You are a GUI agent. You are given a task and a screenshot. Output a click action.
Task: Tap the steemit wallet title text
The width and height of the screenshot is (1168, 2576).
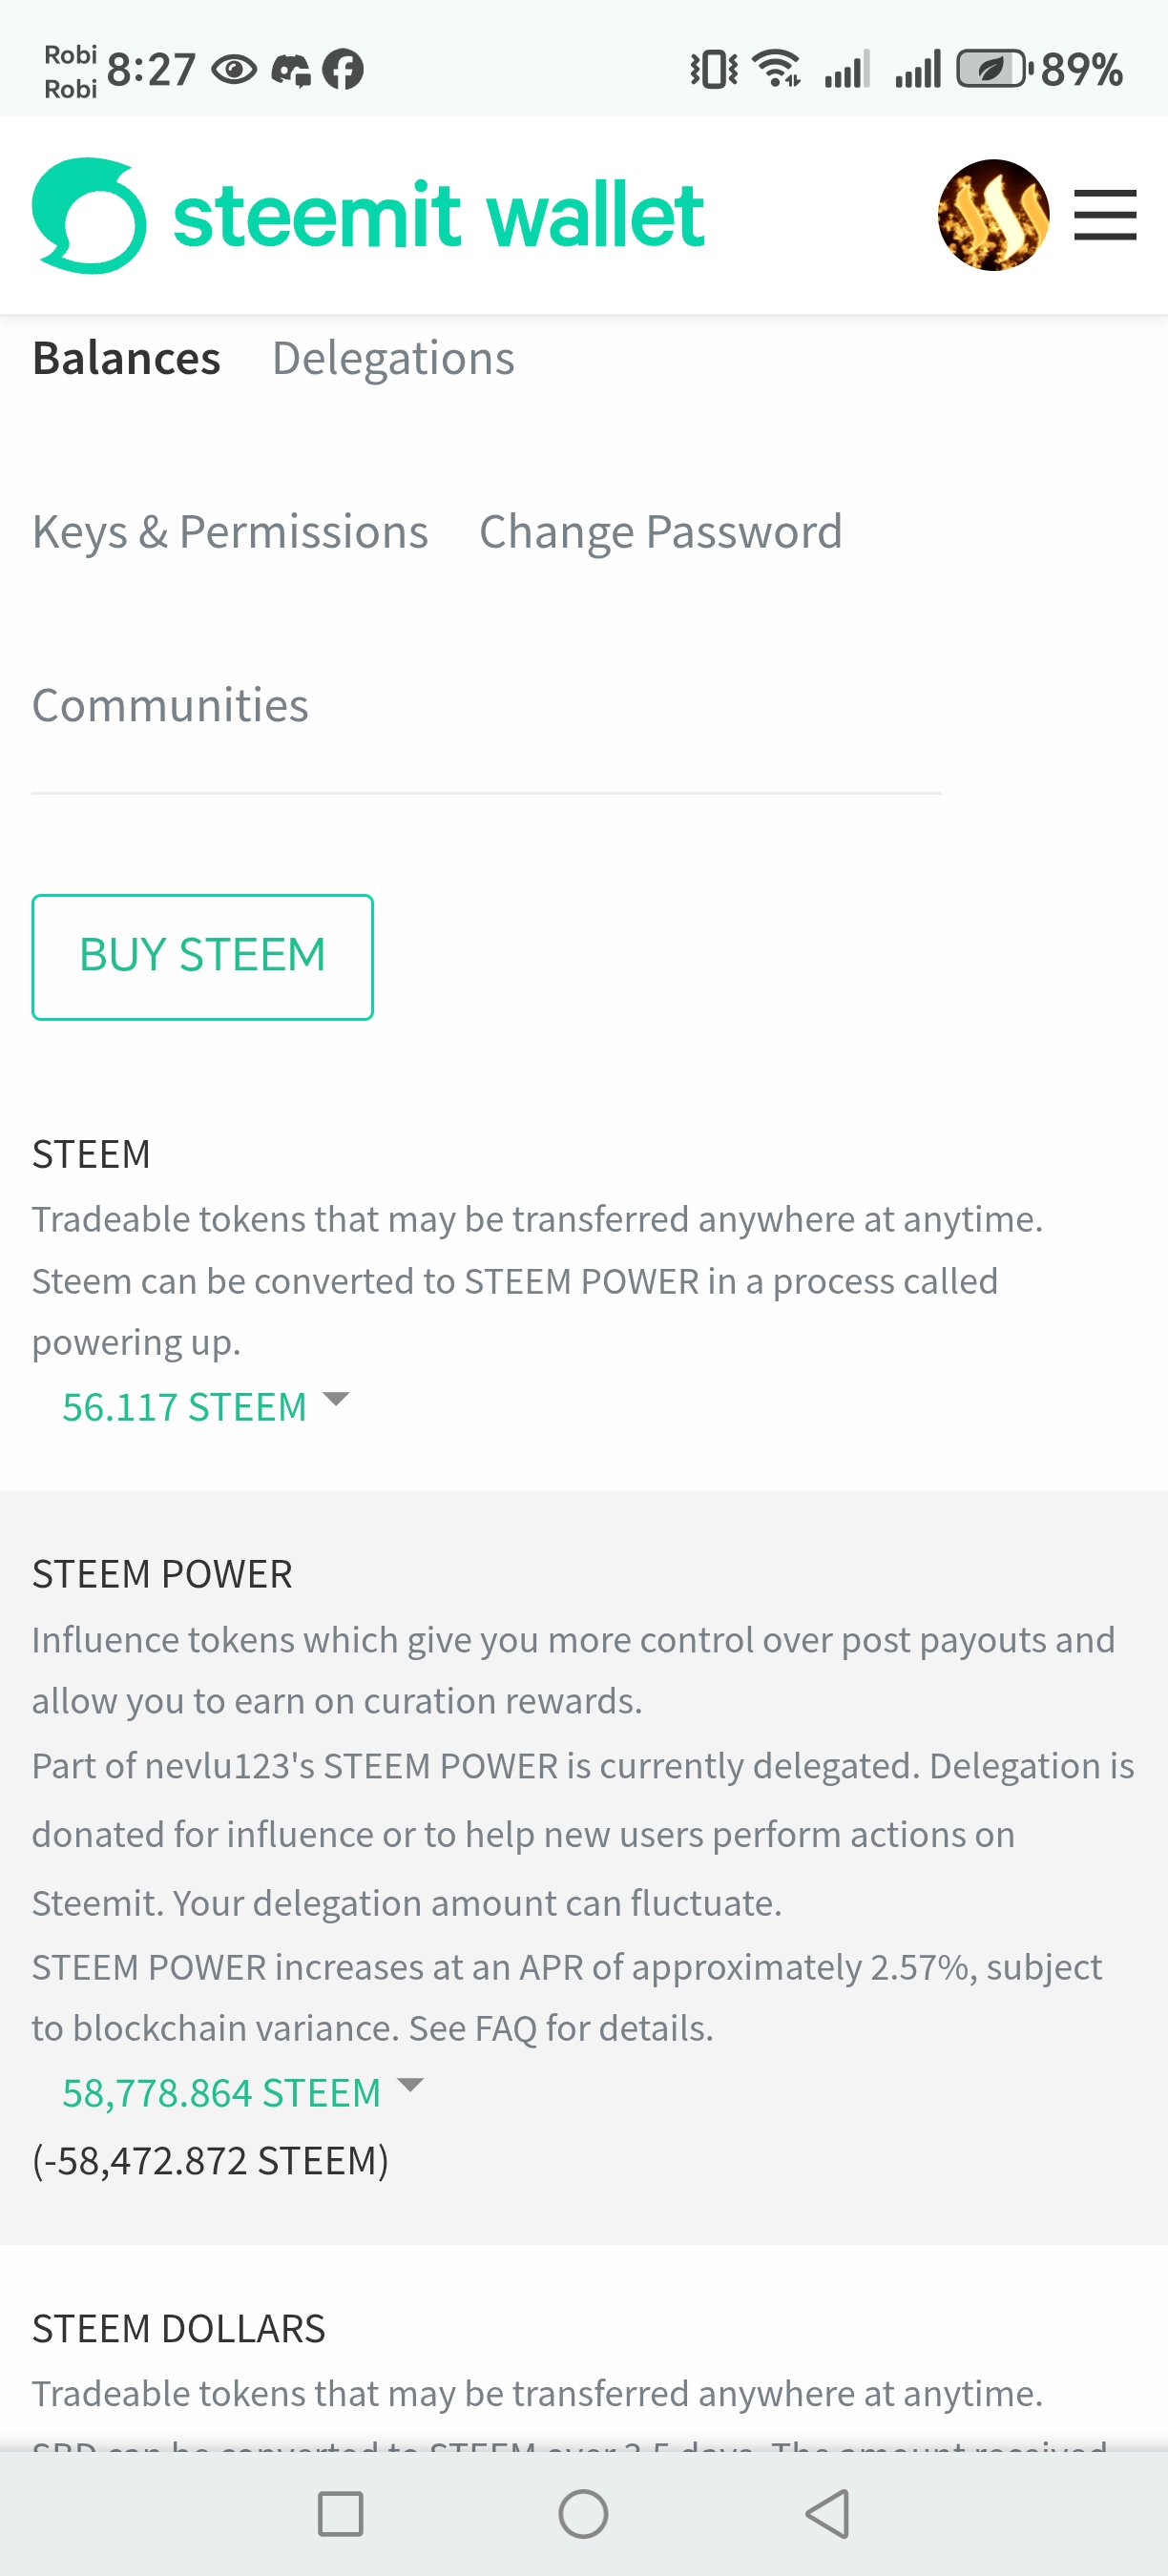438,214
